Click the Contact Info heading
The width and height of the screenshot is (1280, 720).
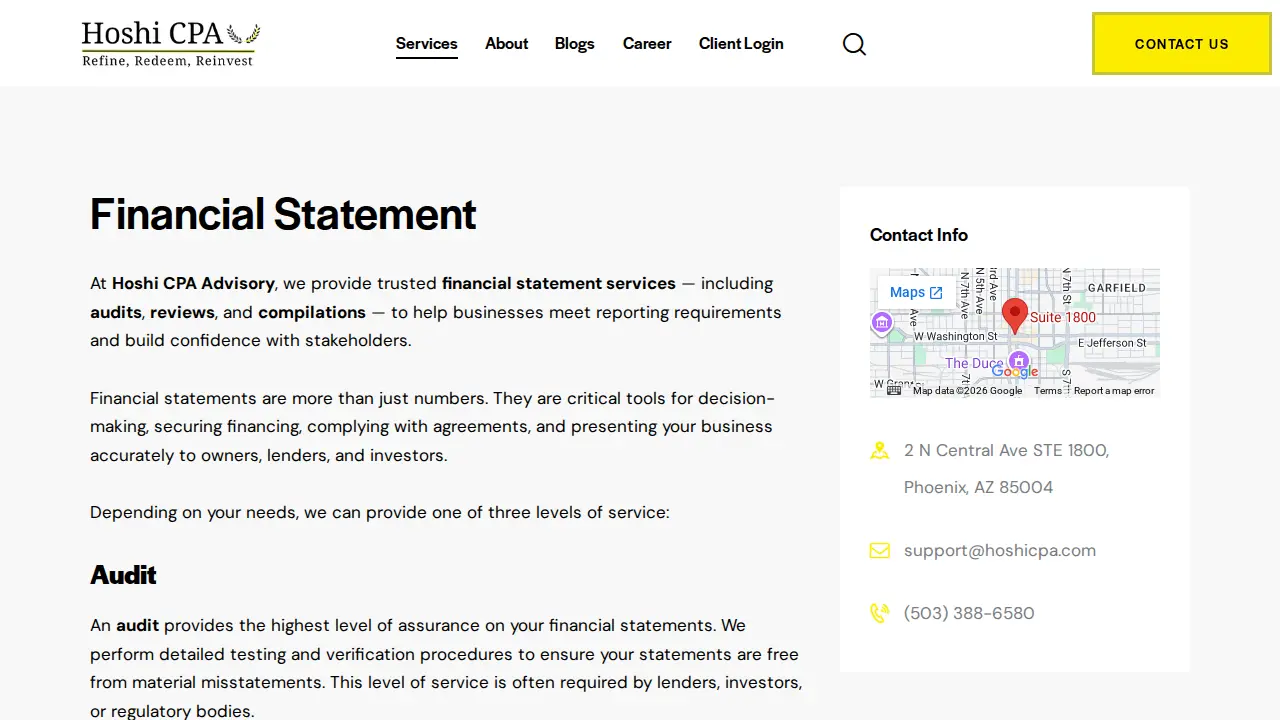click(x=919, y=235)
